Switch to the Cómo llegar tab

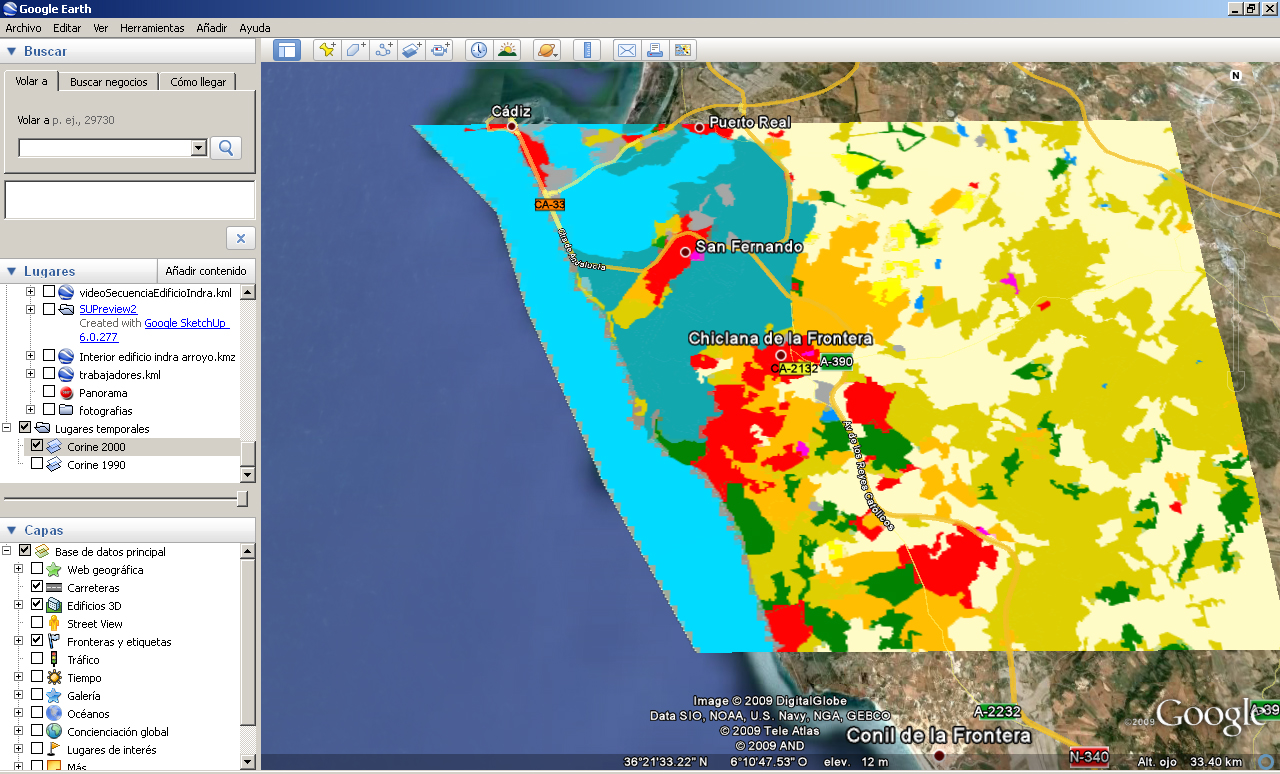(198, 82)
